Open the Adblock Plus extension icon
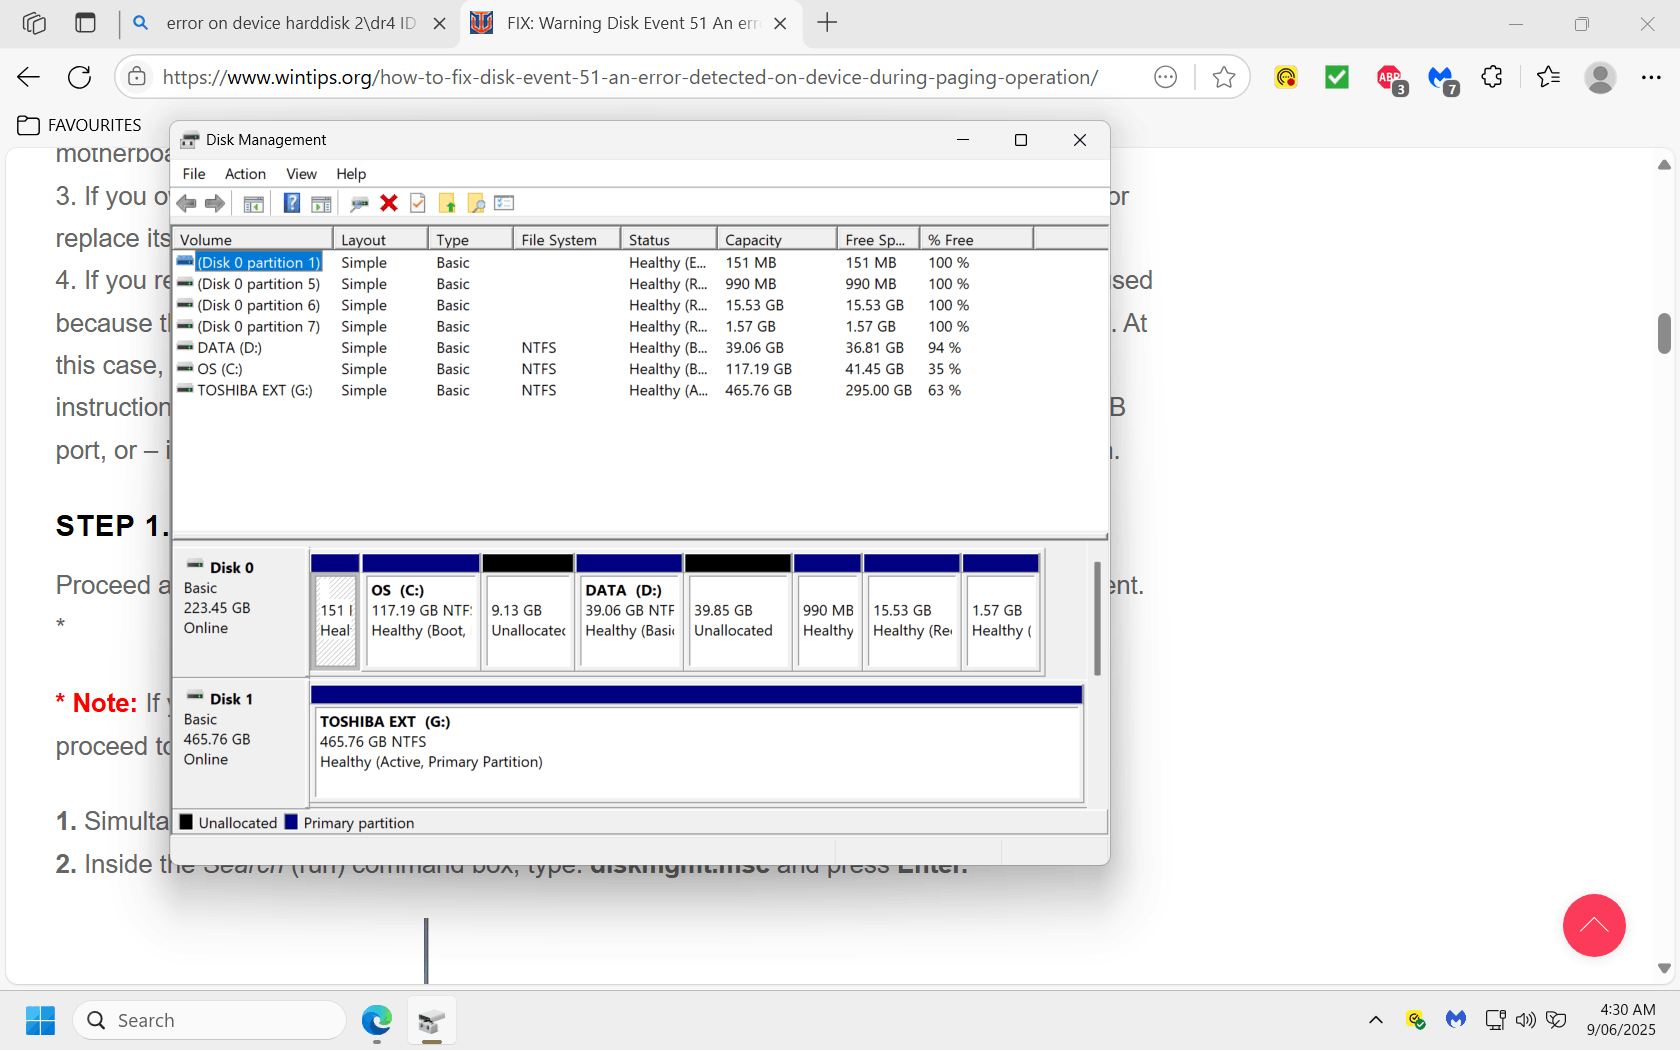 [x=1390, y=78]
